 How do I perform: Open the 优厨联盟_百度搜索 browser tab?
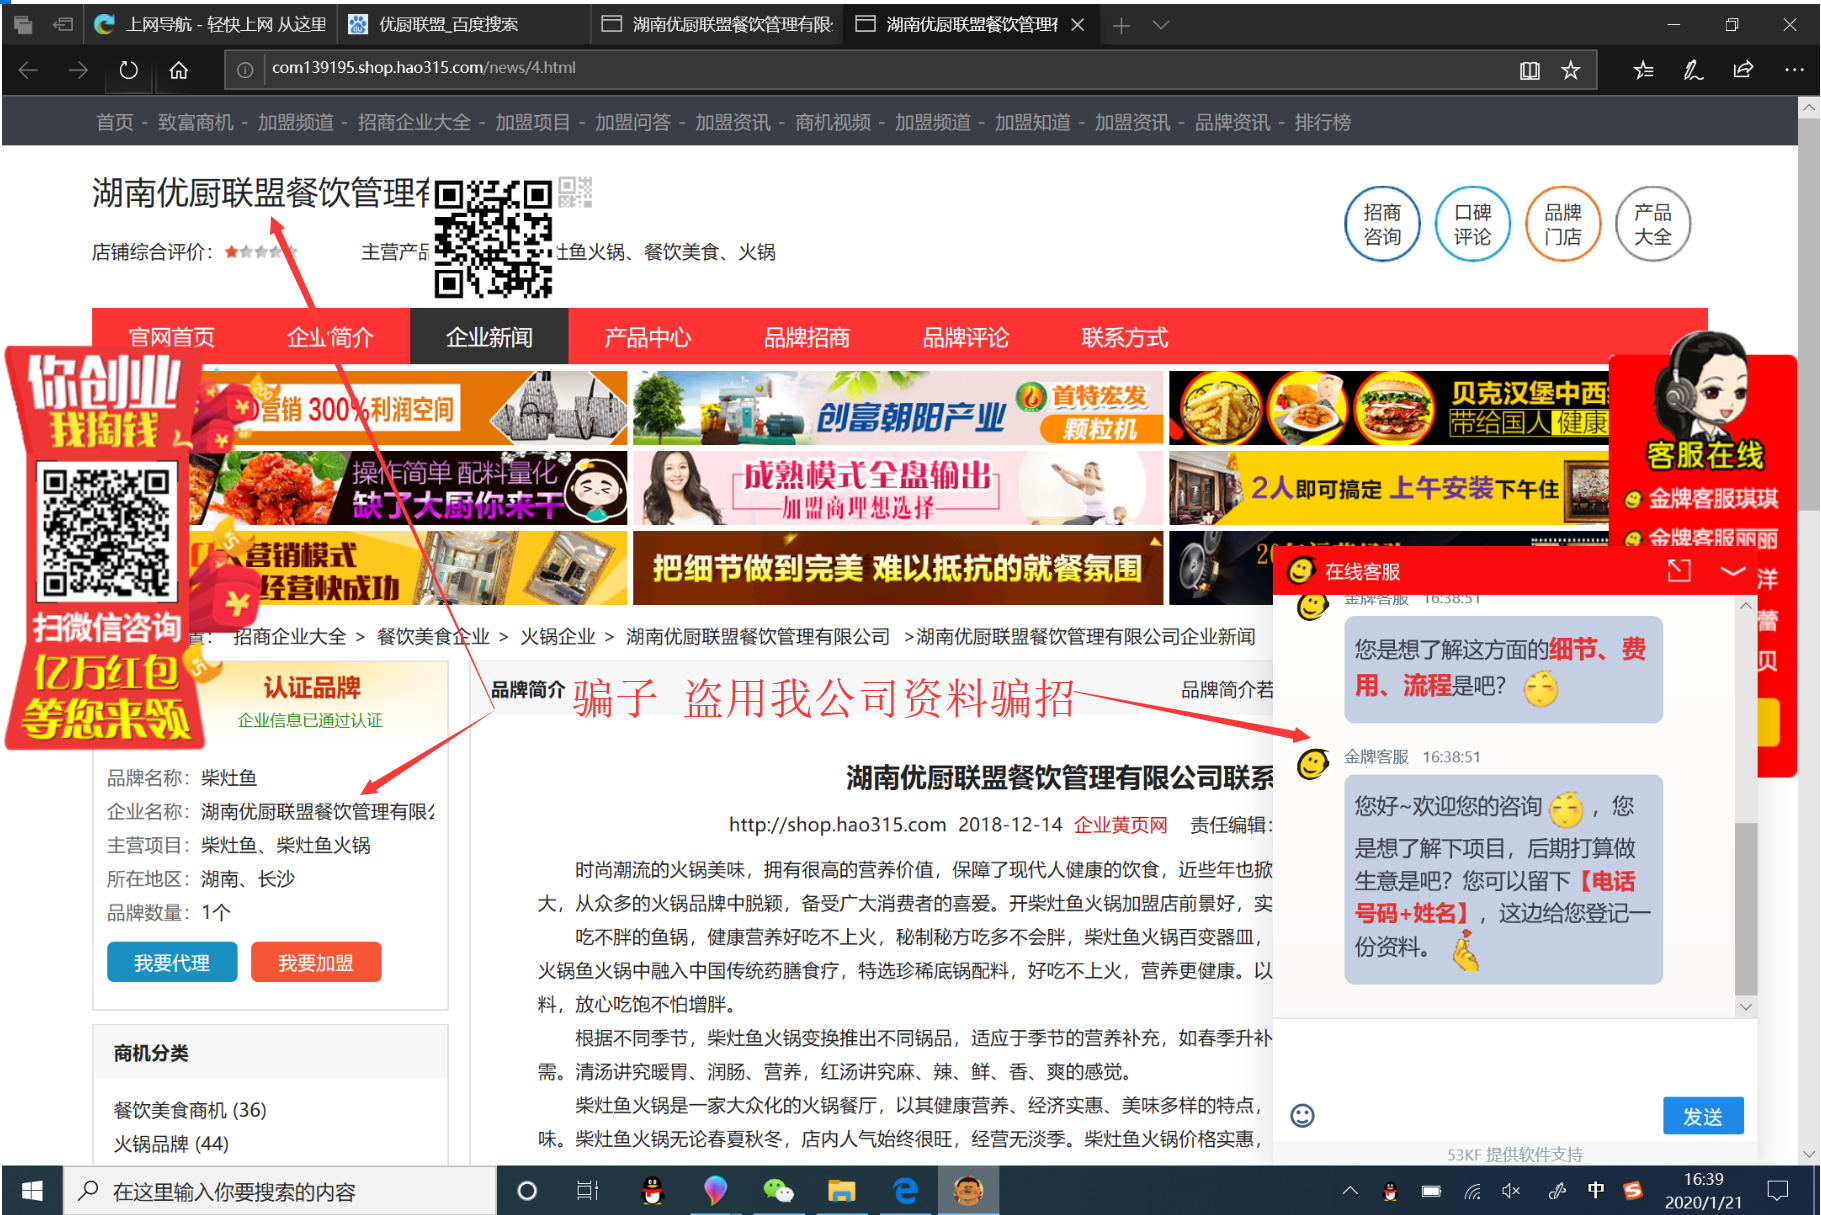tap(449, 25)
